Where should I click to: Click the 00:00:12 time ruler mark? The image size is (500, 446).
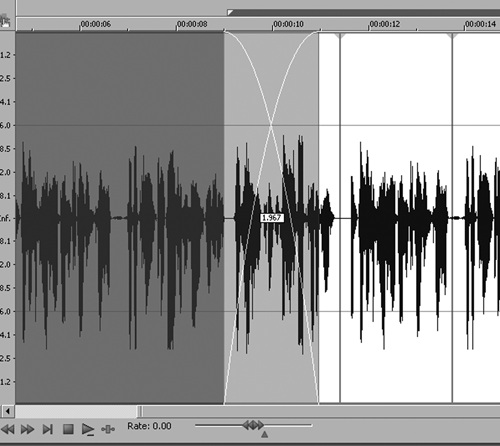[384, 24]
